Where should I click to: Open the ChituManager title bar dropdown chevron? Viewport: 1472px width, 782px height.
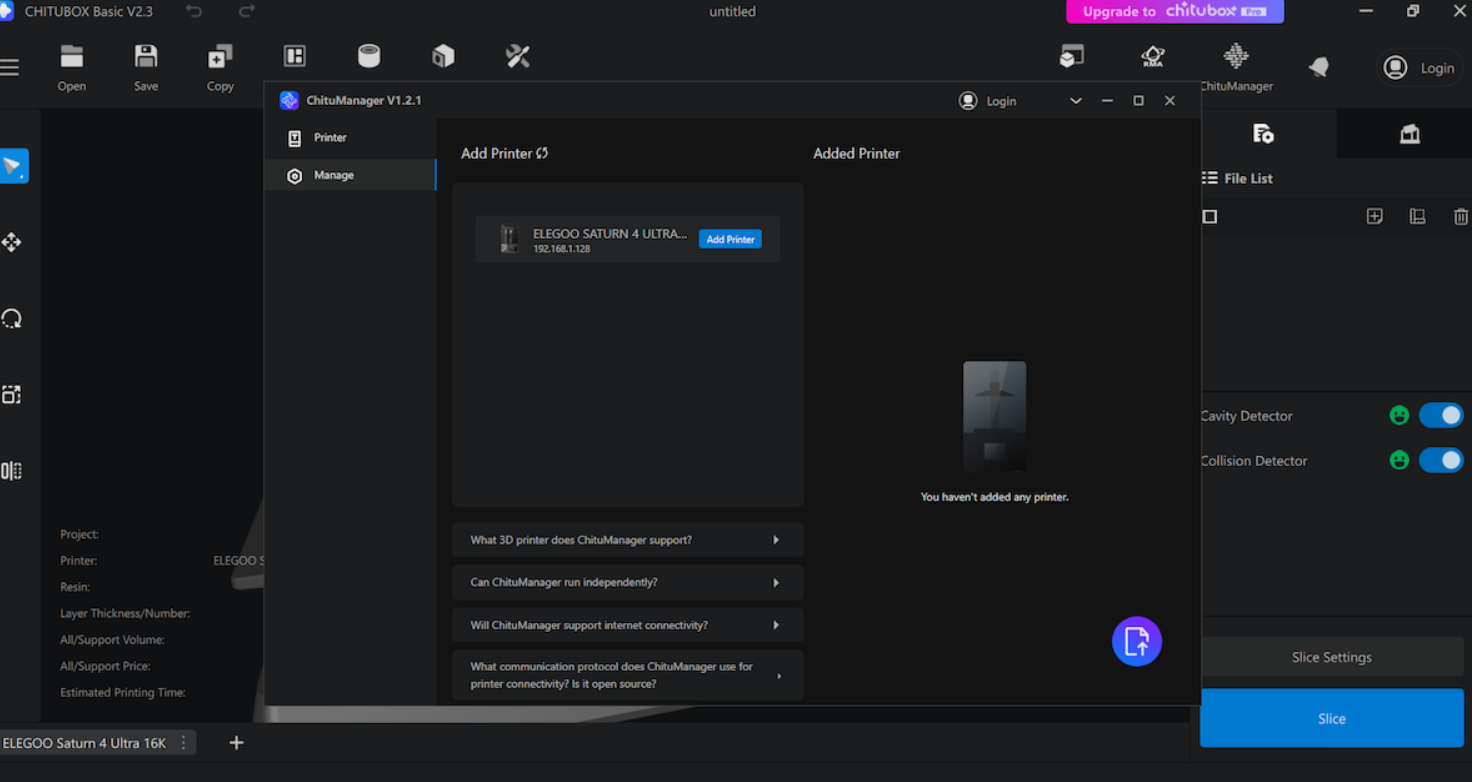[x=1076, y=101]
